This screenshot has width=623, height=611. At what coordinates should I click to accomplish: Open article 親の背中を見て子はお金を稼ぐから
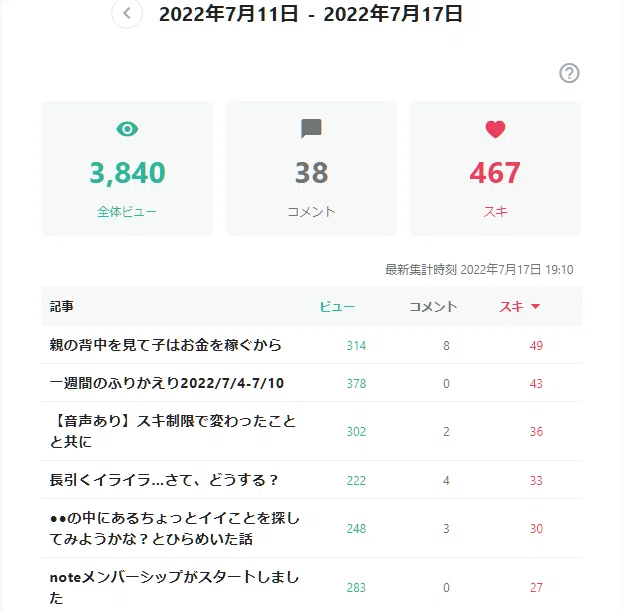point(166,345)
